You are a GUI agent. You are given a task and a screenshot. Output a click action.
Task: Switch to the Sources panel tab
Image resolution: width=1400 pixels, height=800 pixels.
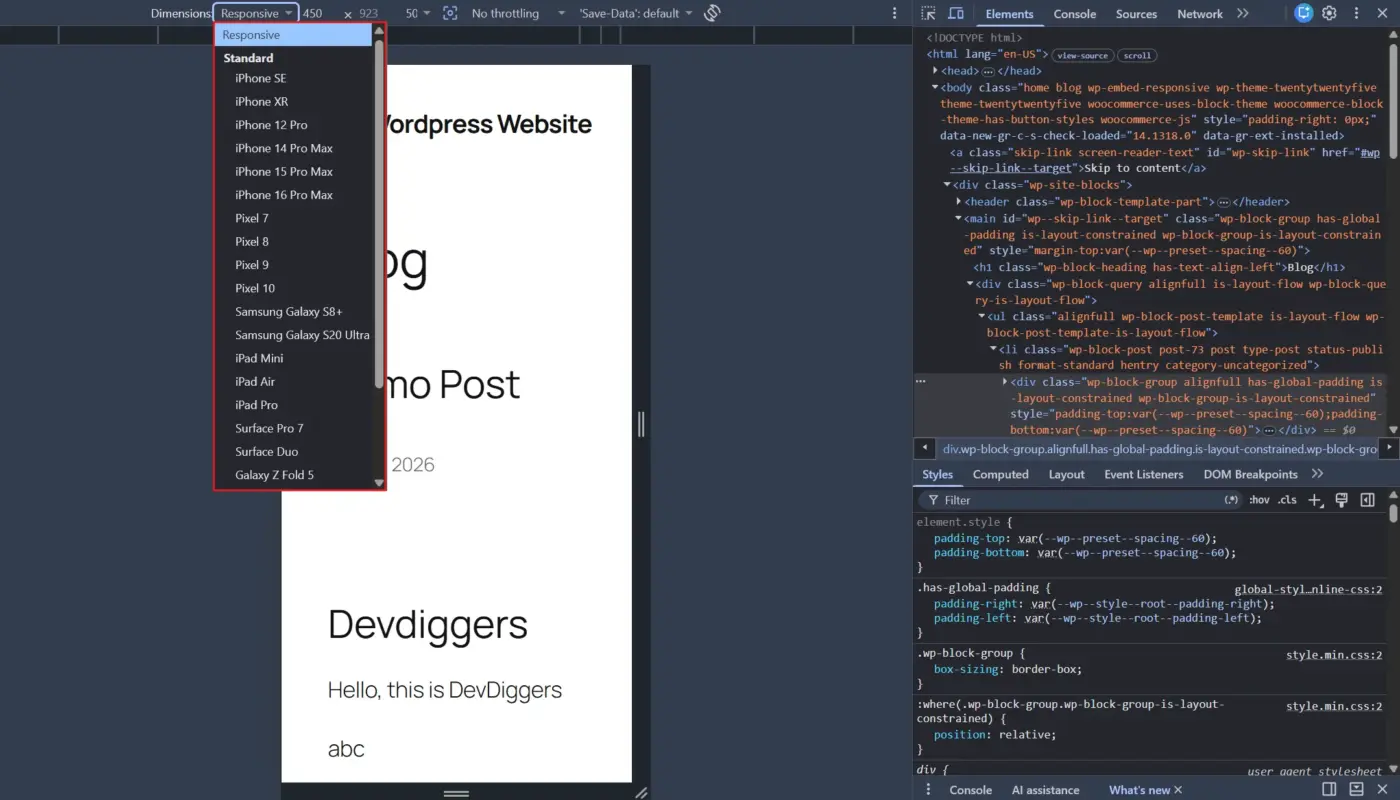click(1136, 14)
